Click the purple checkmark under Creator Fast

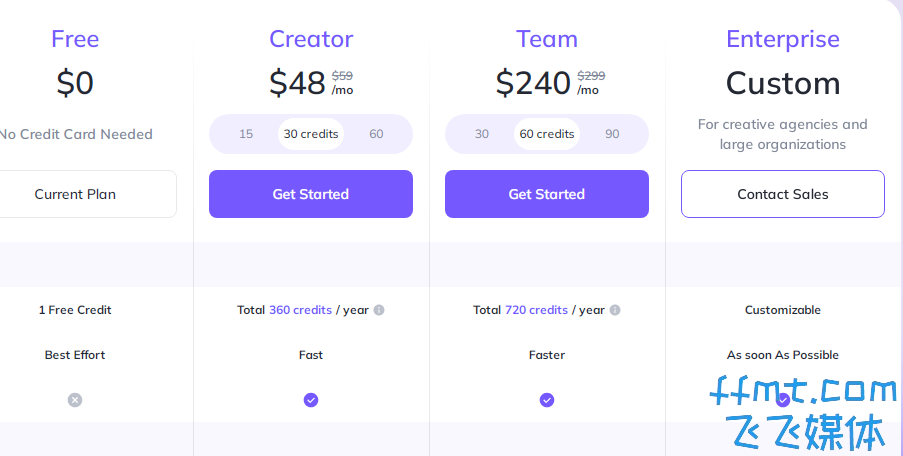click(311, 400)
